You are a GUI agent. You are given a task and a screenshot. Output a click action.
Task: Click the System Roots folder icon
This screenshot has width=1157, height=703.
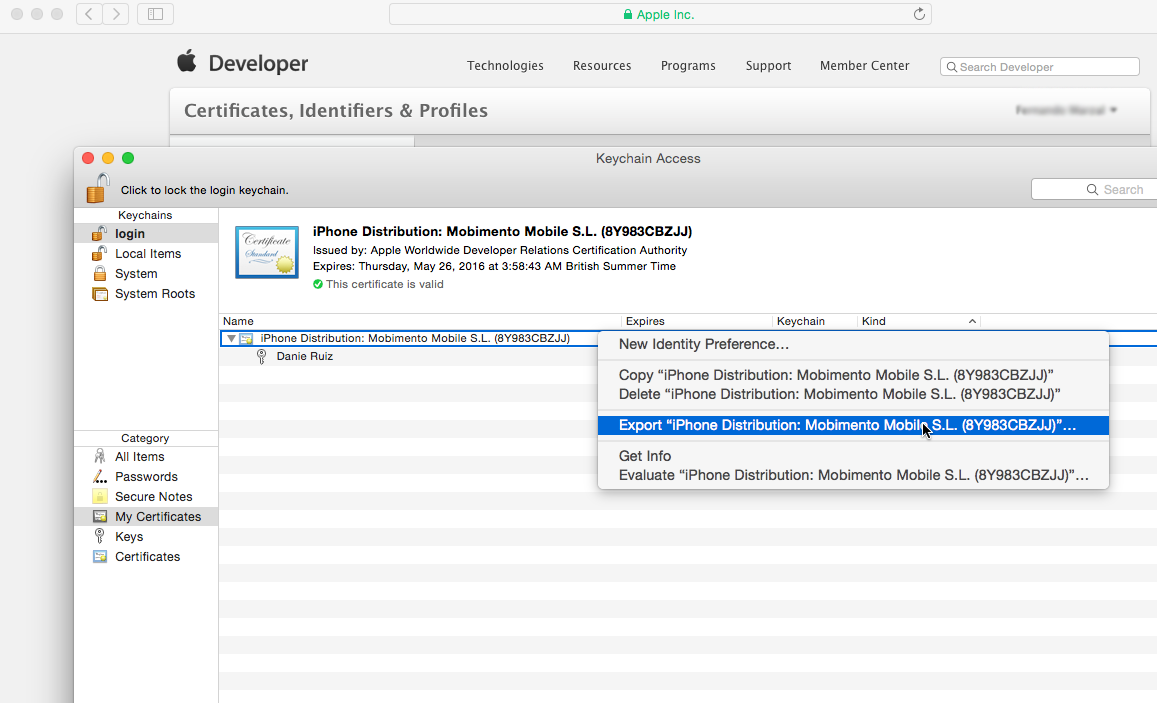point(100,294)
